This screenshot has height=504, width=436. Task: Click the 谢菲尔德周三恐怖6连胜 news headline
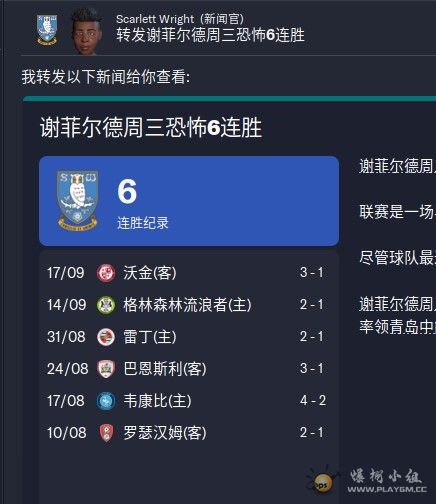click(151, 128)
